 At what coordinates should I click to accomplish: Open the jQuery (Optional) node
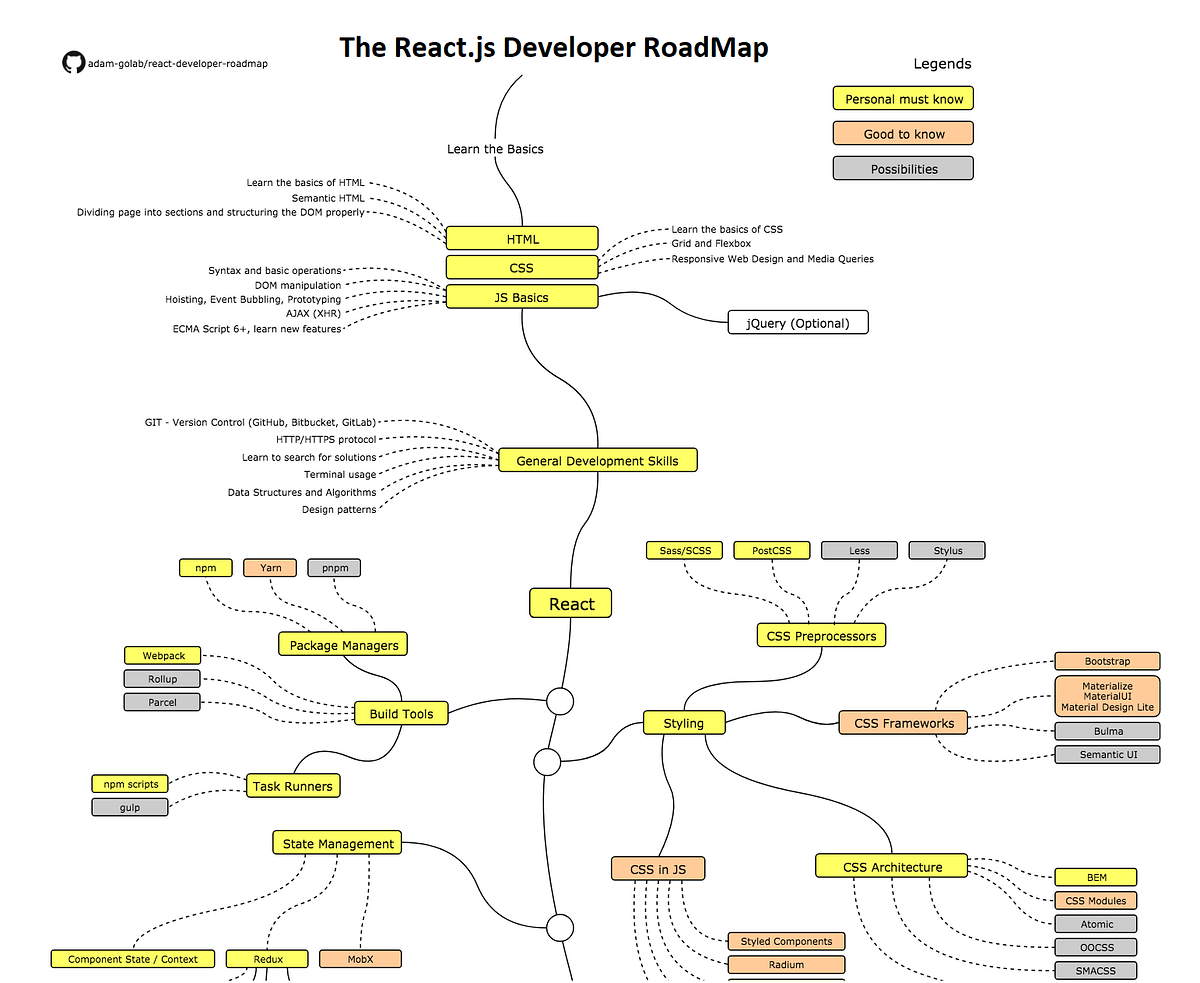click(798, 322)
